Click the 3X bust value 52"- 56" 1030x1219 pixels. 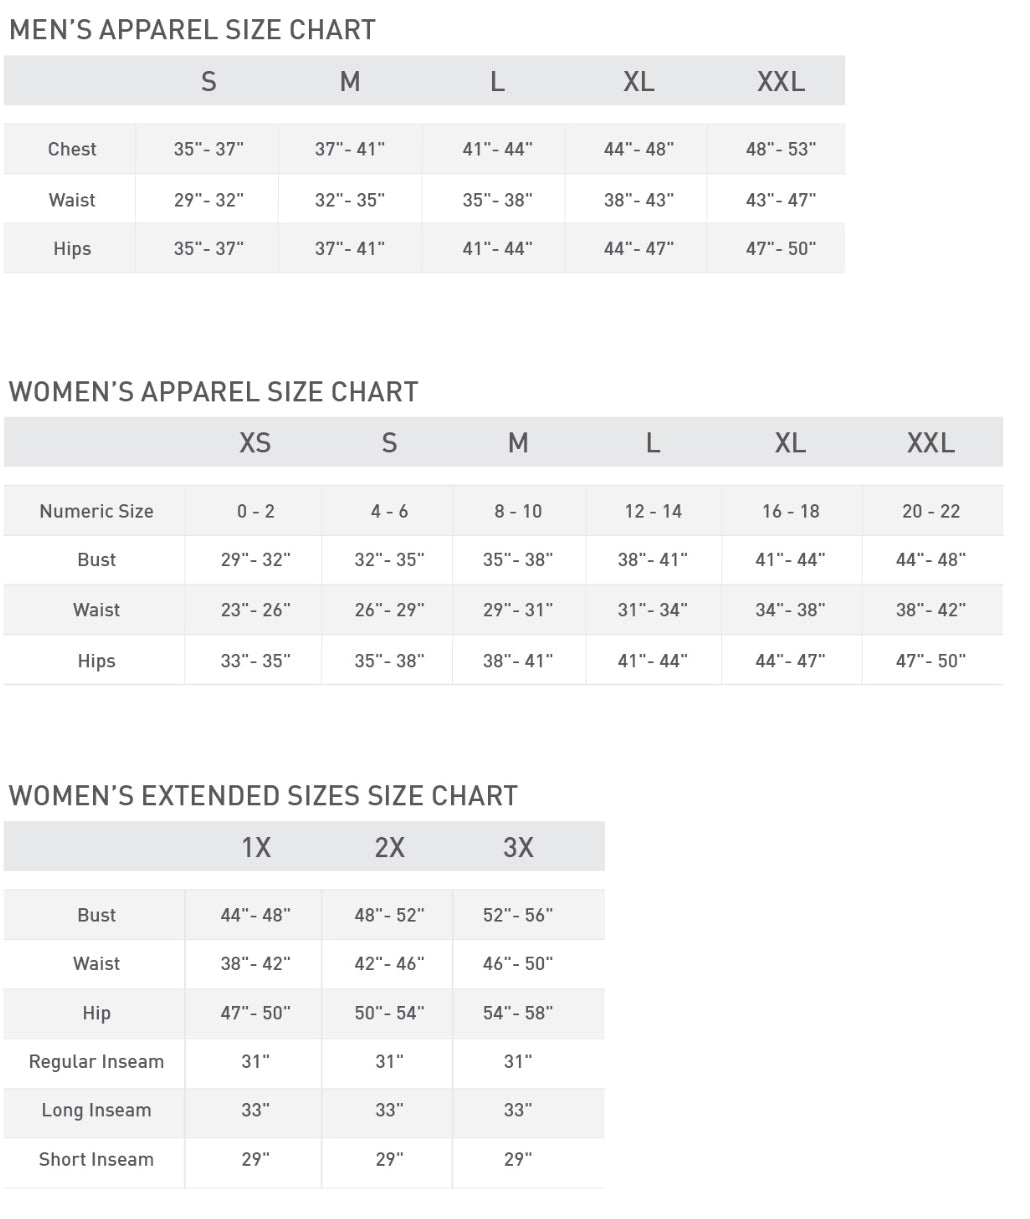pyautogui.click(x=518, y=915)
